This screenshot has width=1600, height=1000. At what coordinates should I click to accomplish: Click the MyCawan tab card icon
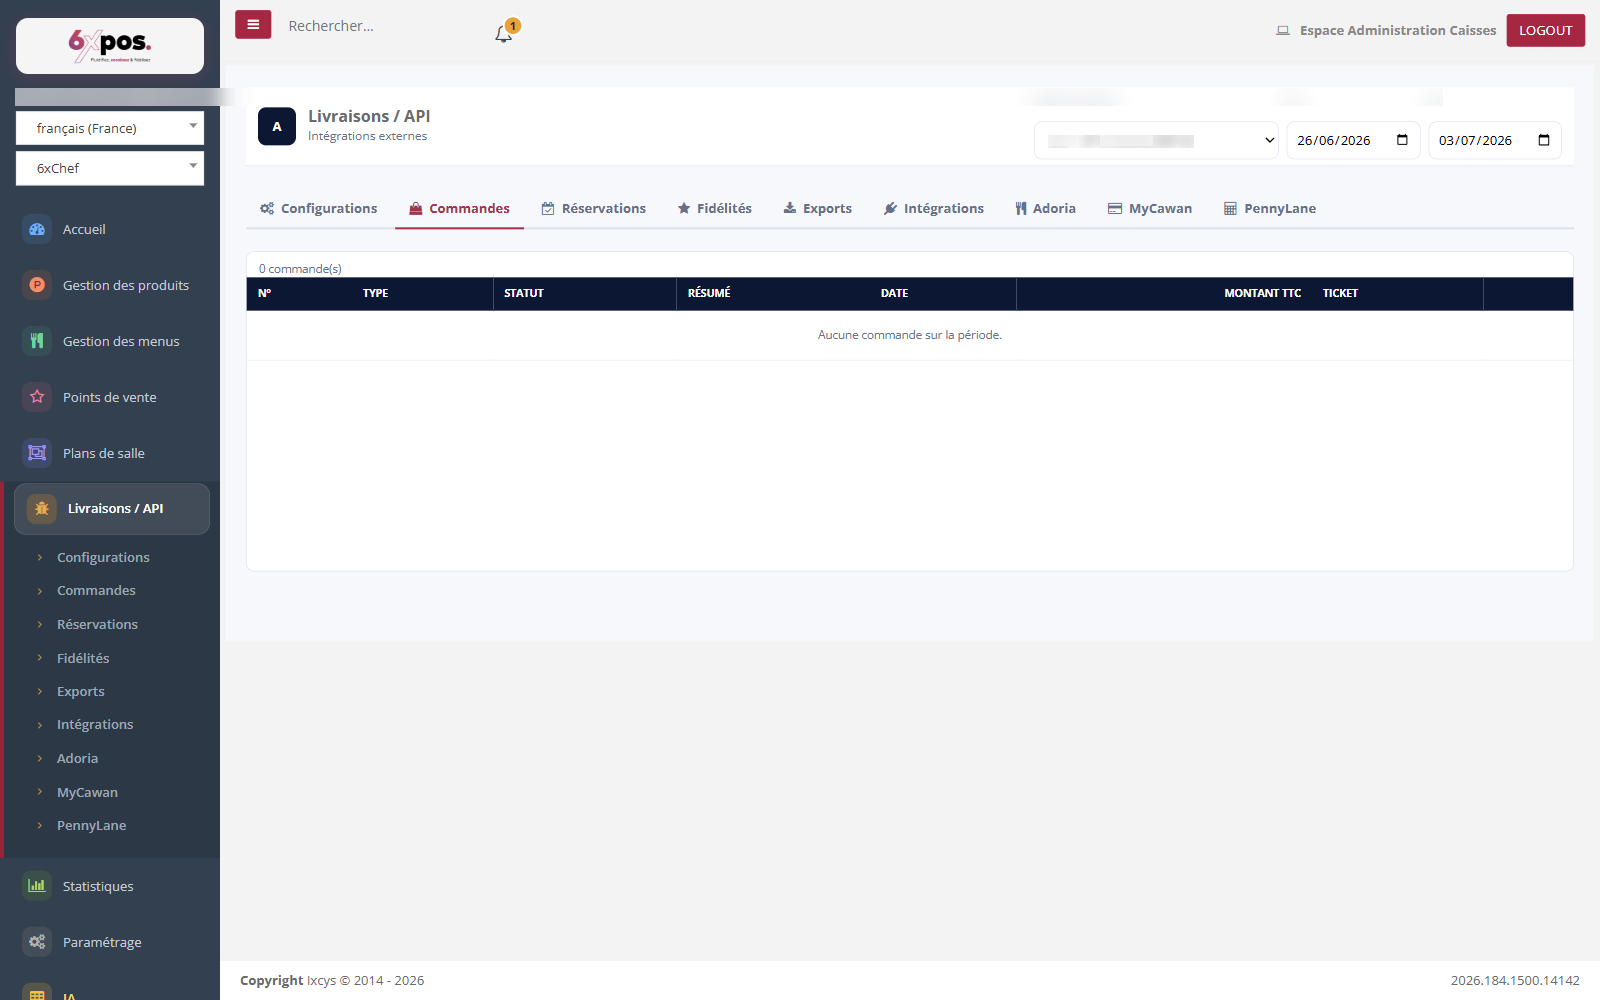1115,209
